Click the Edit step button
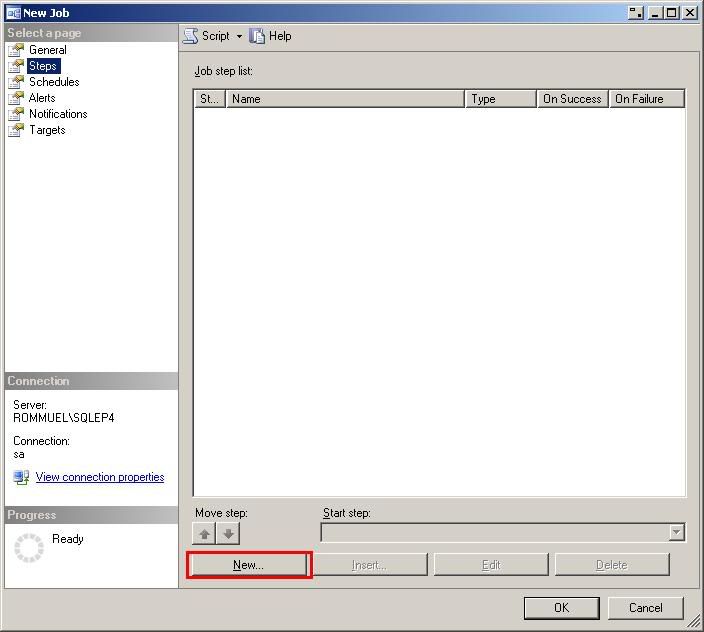The width and height of the screenshot is (704, 632). [491, 565]
